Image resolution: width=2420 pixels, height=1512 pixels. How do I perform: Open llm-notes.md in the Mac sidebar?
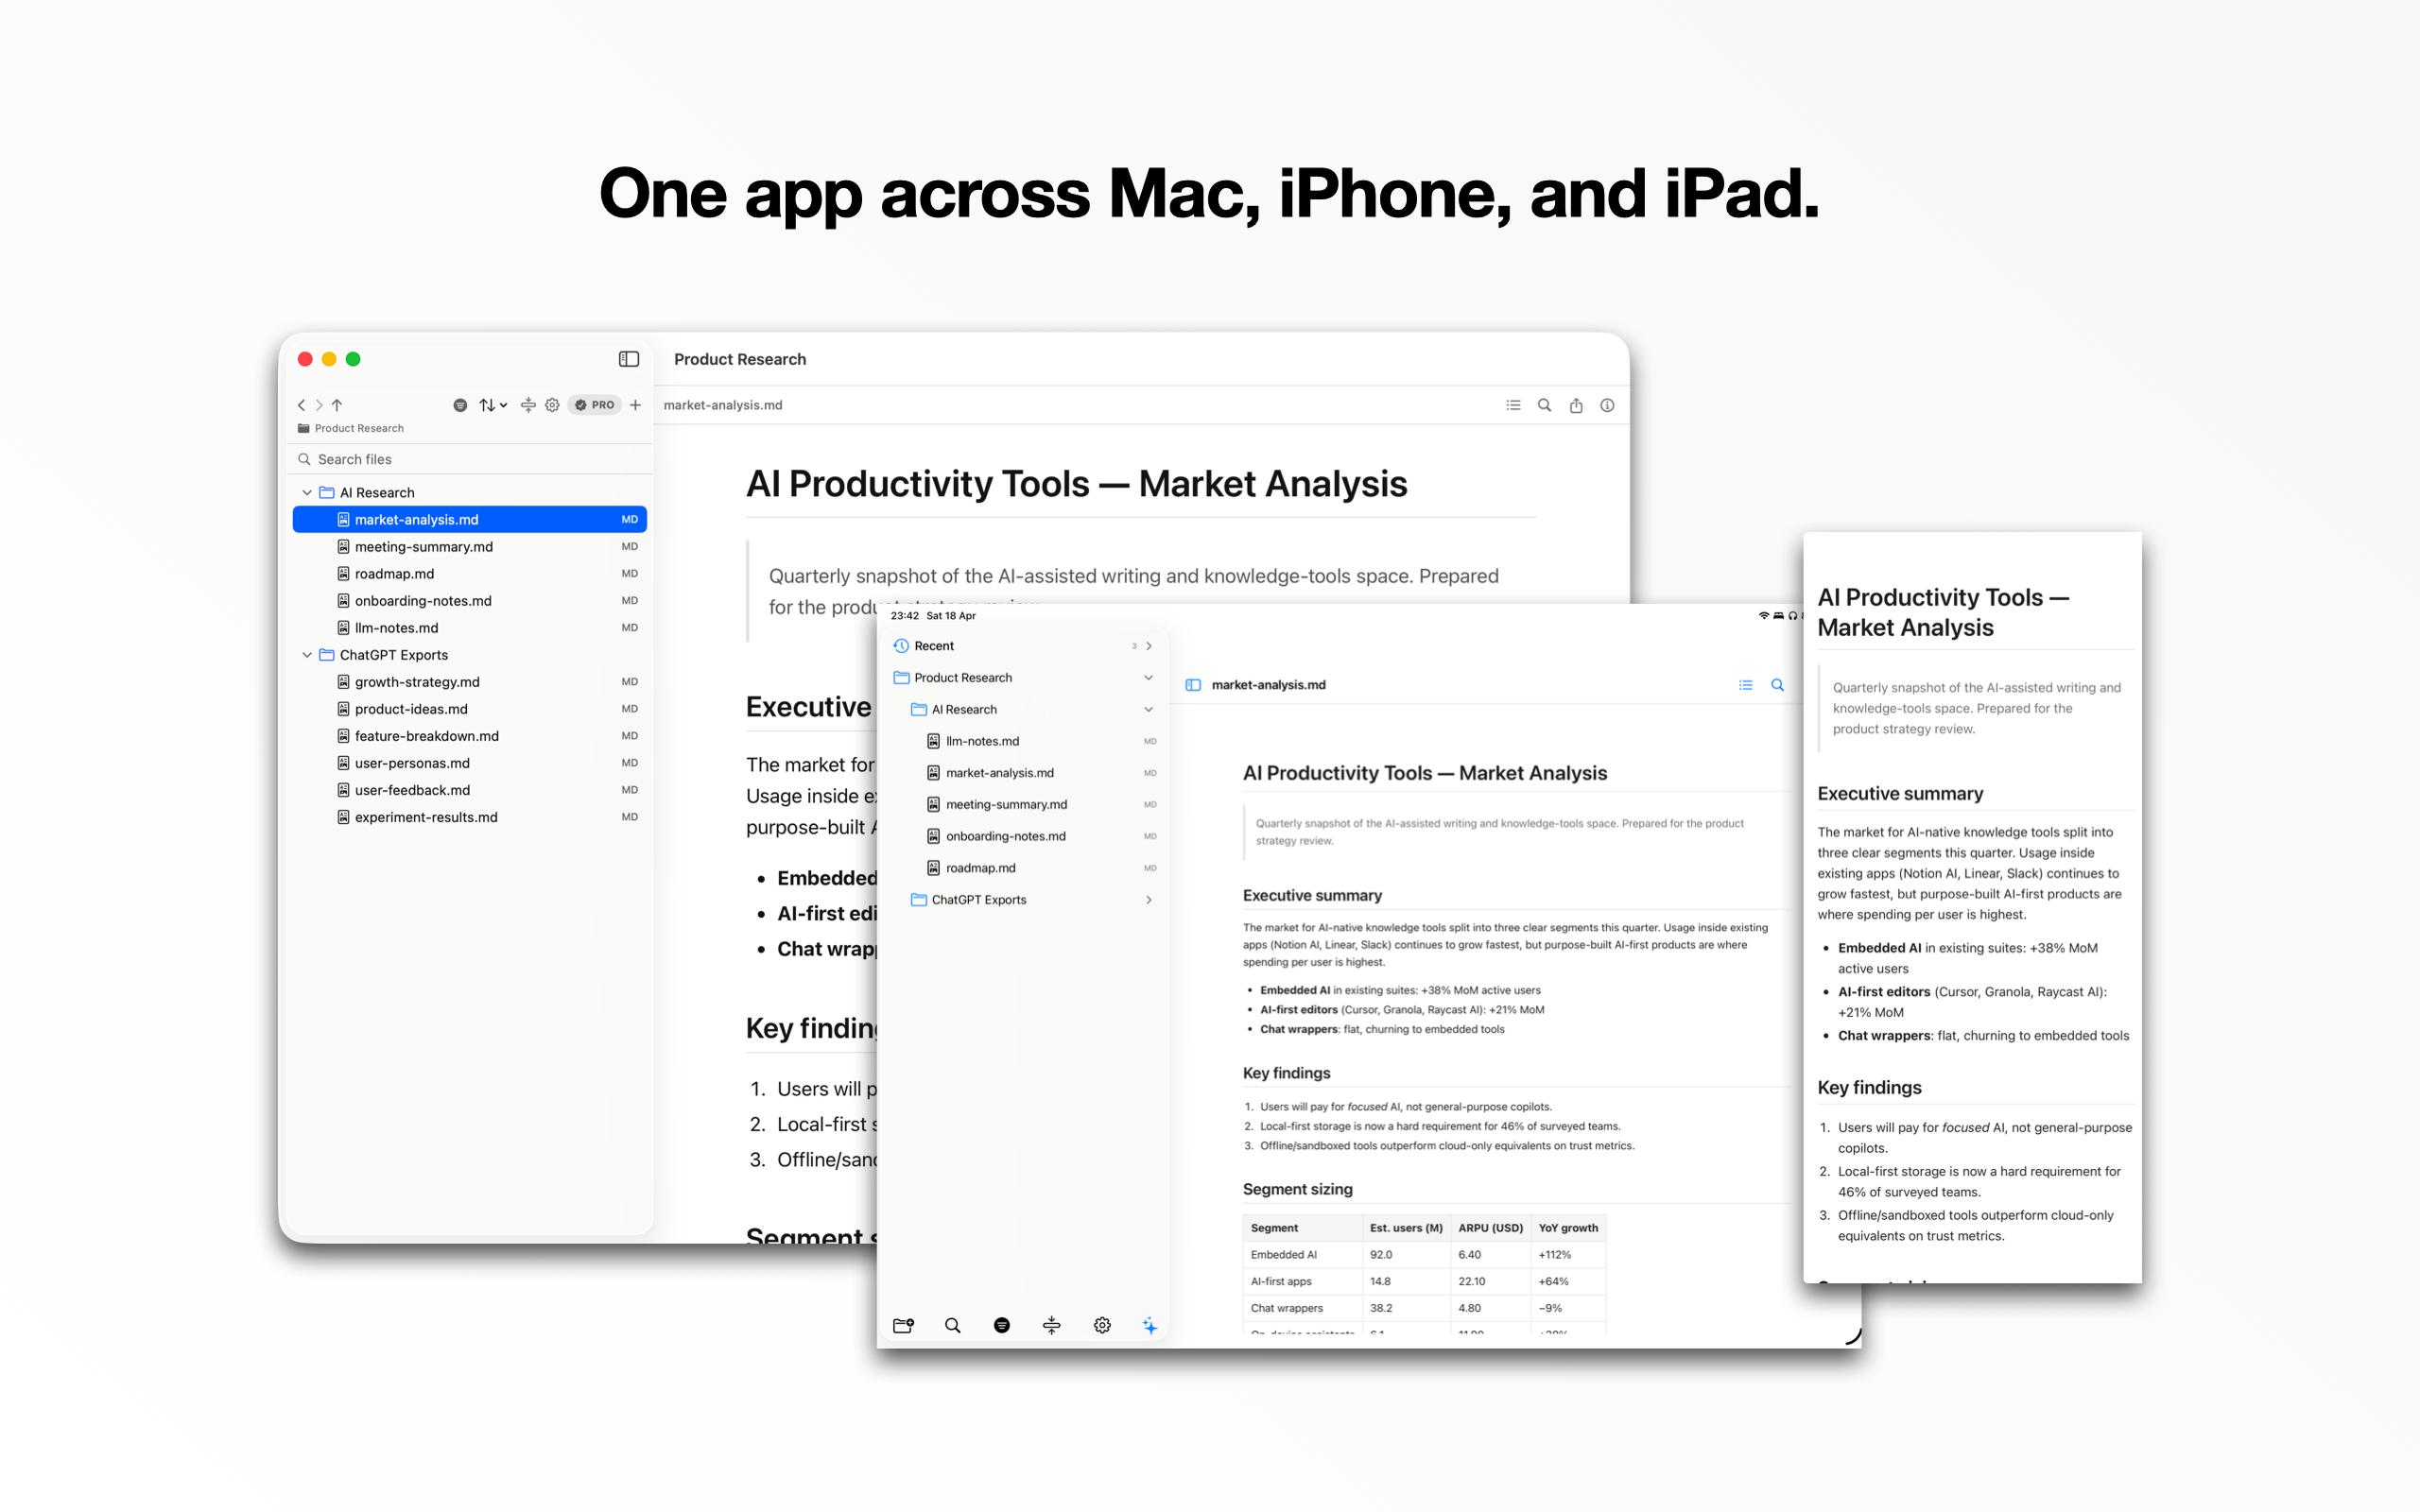coord(470,628)
